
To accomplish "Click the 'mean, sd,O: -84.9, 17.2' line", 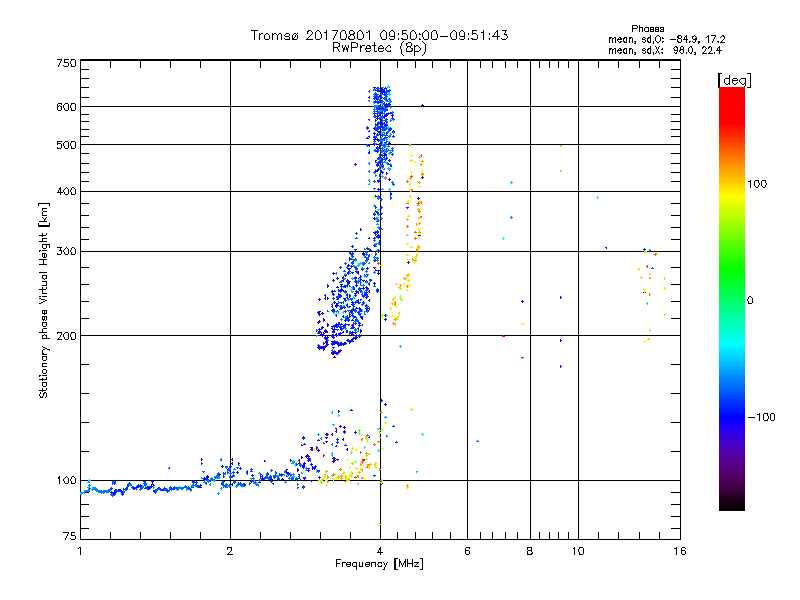I will click(666, 39).
